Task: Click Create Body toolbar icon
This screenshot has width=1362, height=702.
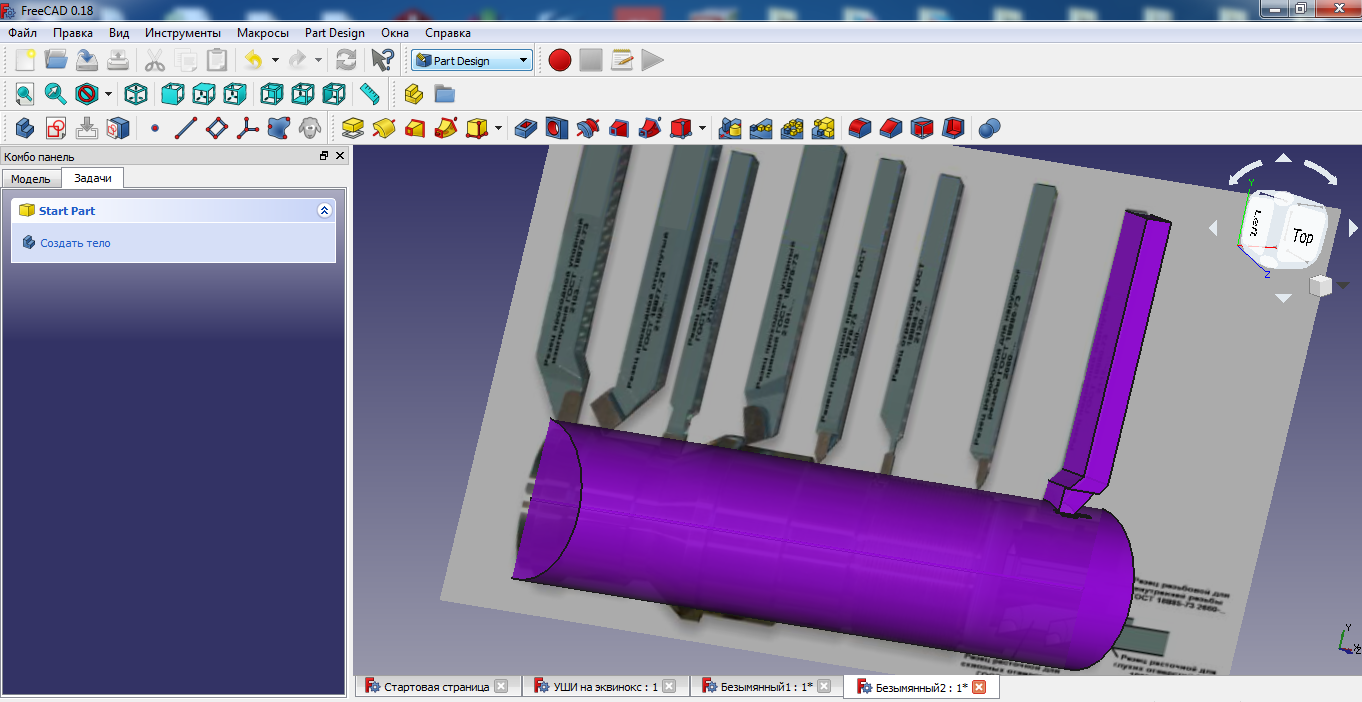Action: click(x=25, y=128)
